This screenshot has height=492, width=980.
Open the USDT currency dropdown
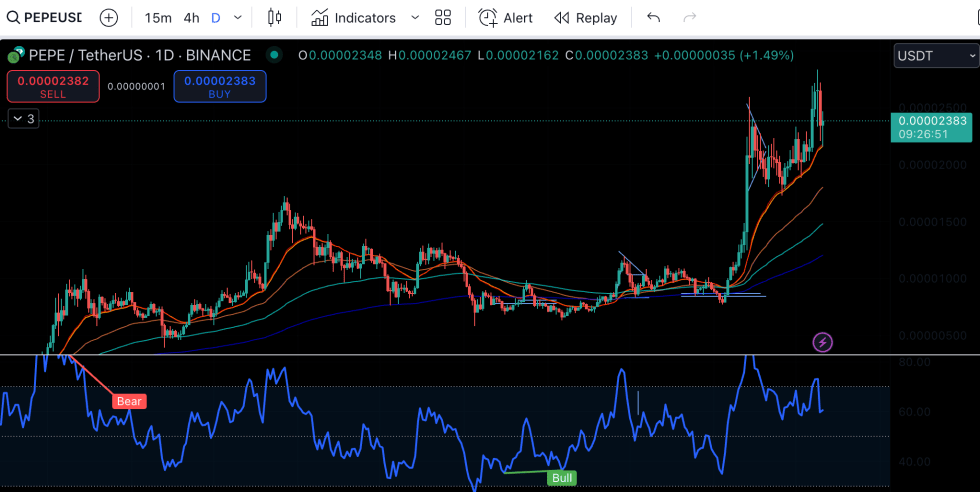[936, 56]
